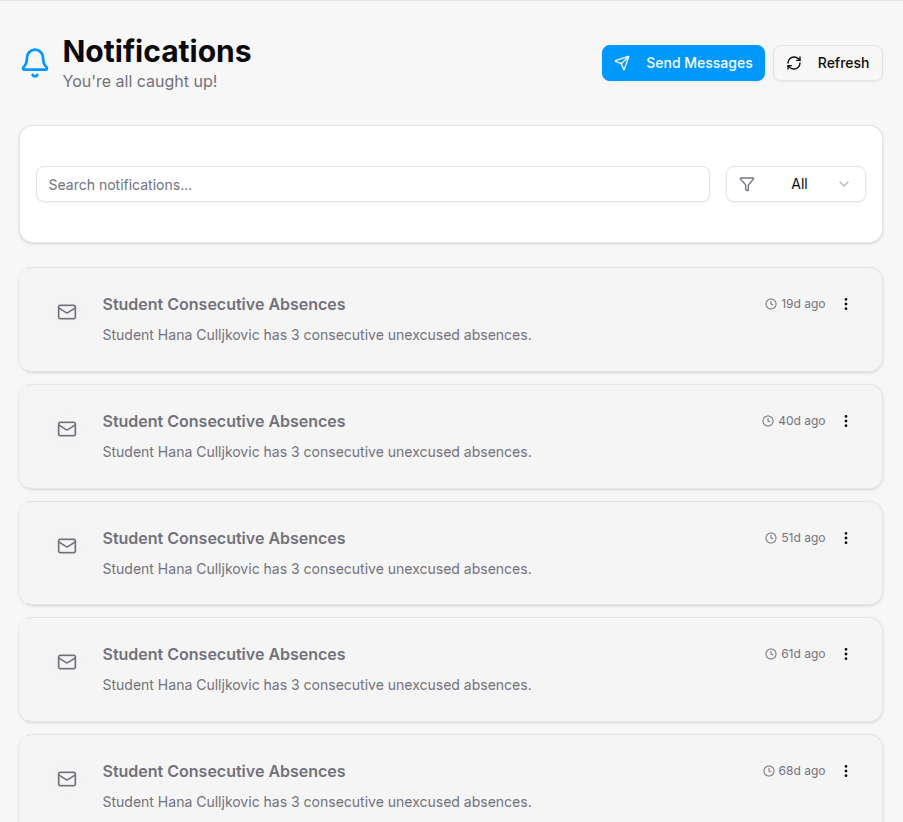
Task: Click the refresh arrows icon on Refresh button
Action: tap(794, 63)
